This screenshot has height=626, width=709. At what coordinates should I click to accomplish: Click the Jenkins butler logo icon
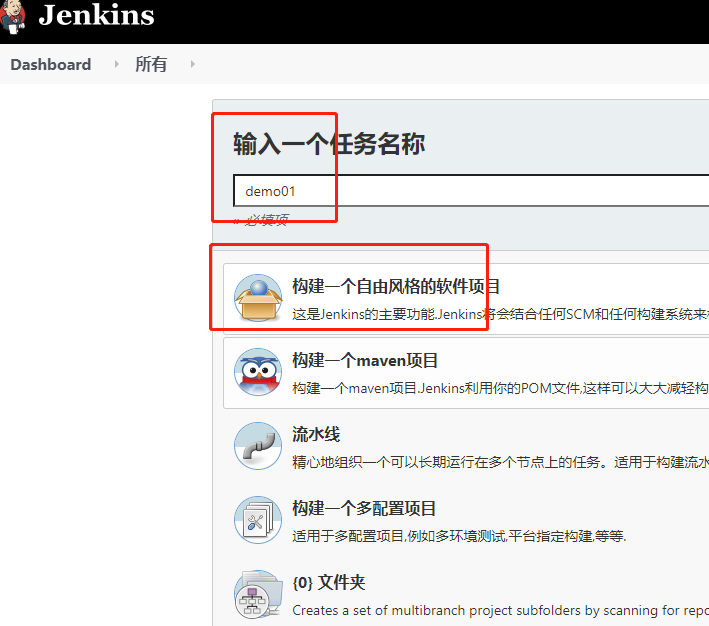13,16
